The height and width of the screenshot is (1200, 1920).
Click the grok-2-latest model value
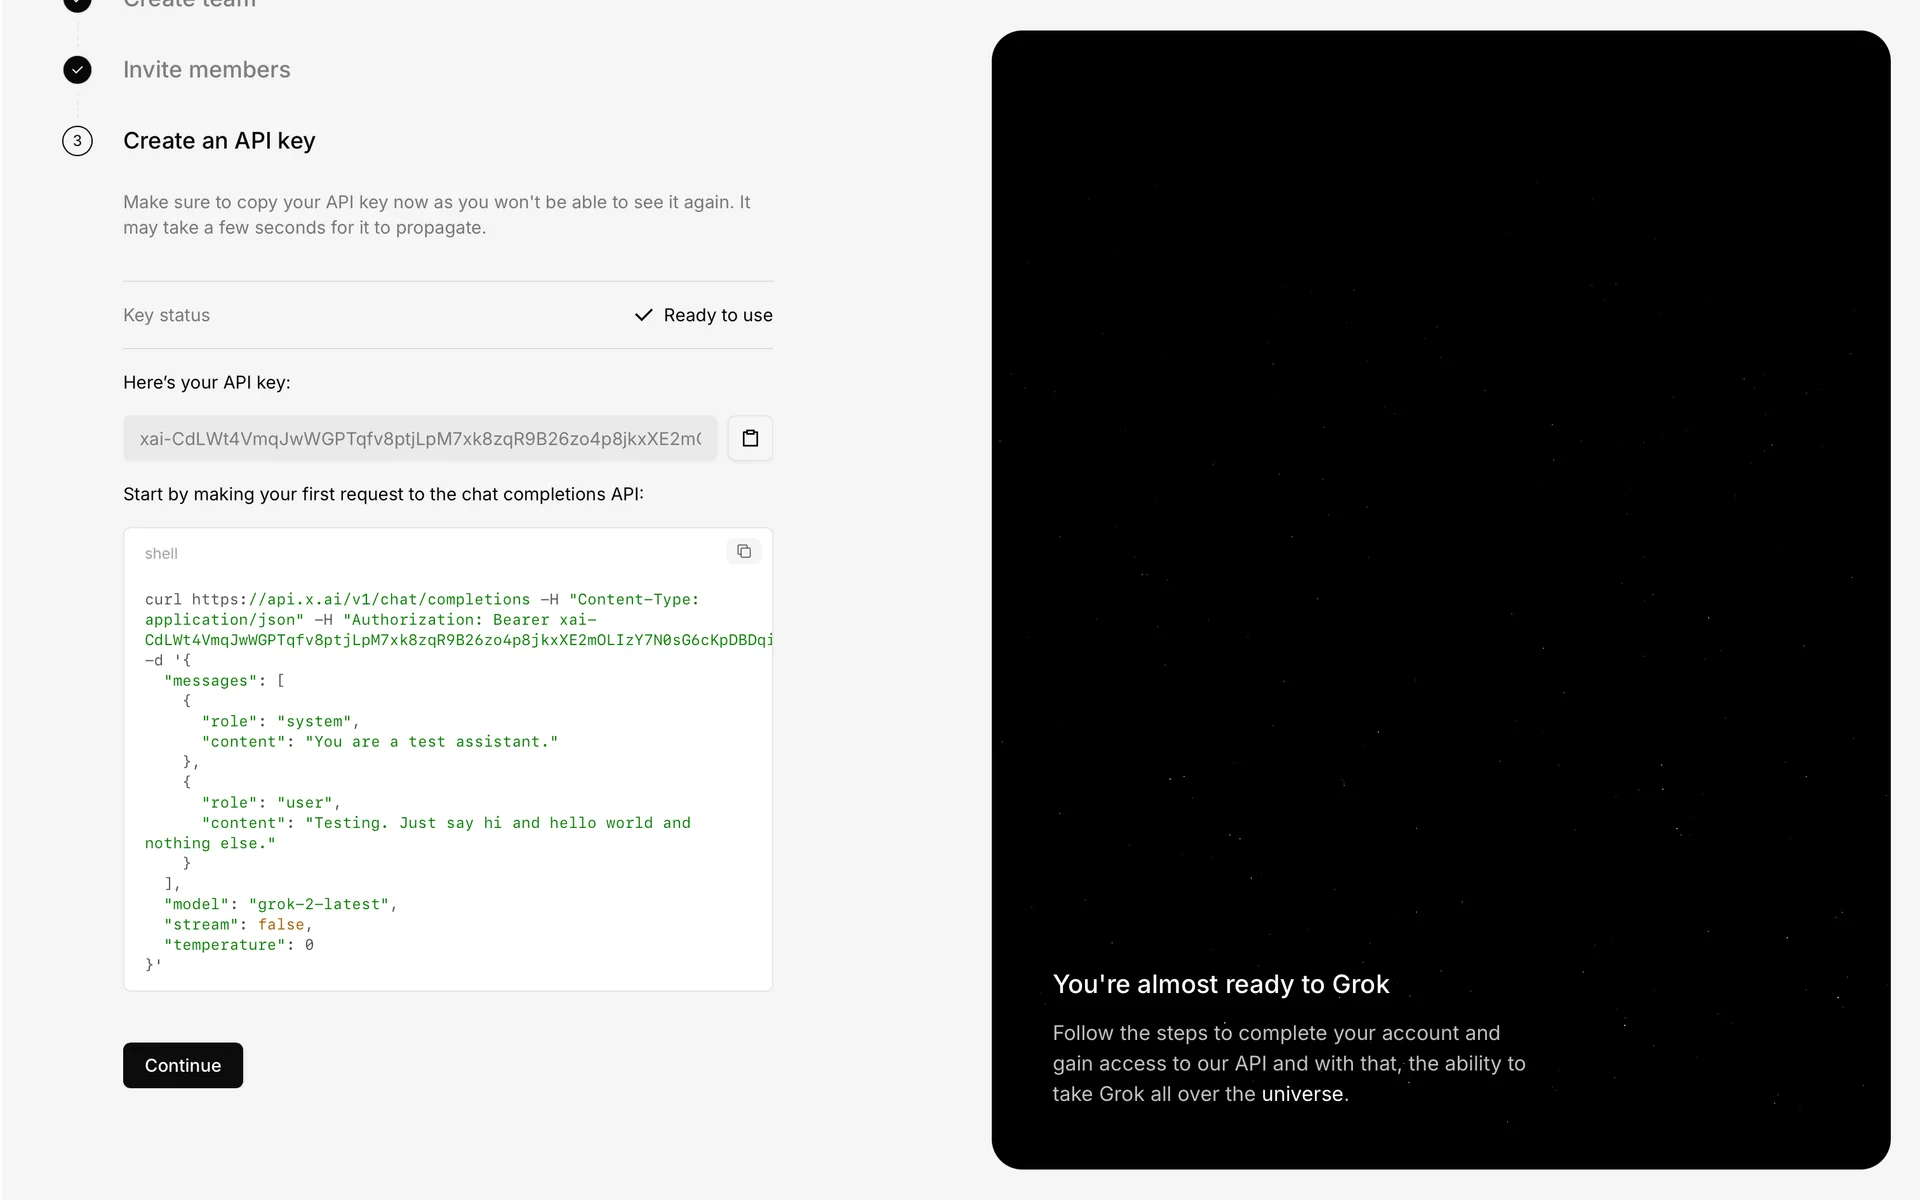coord(318,904)
